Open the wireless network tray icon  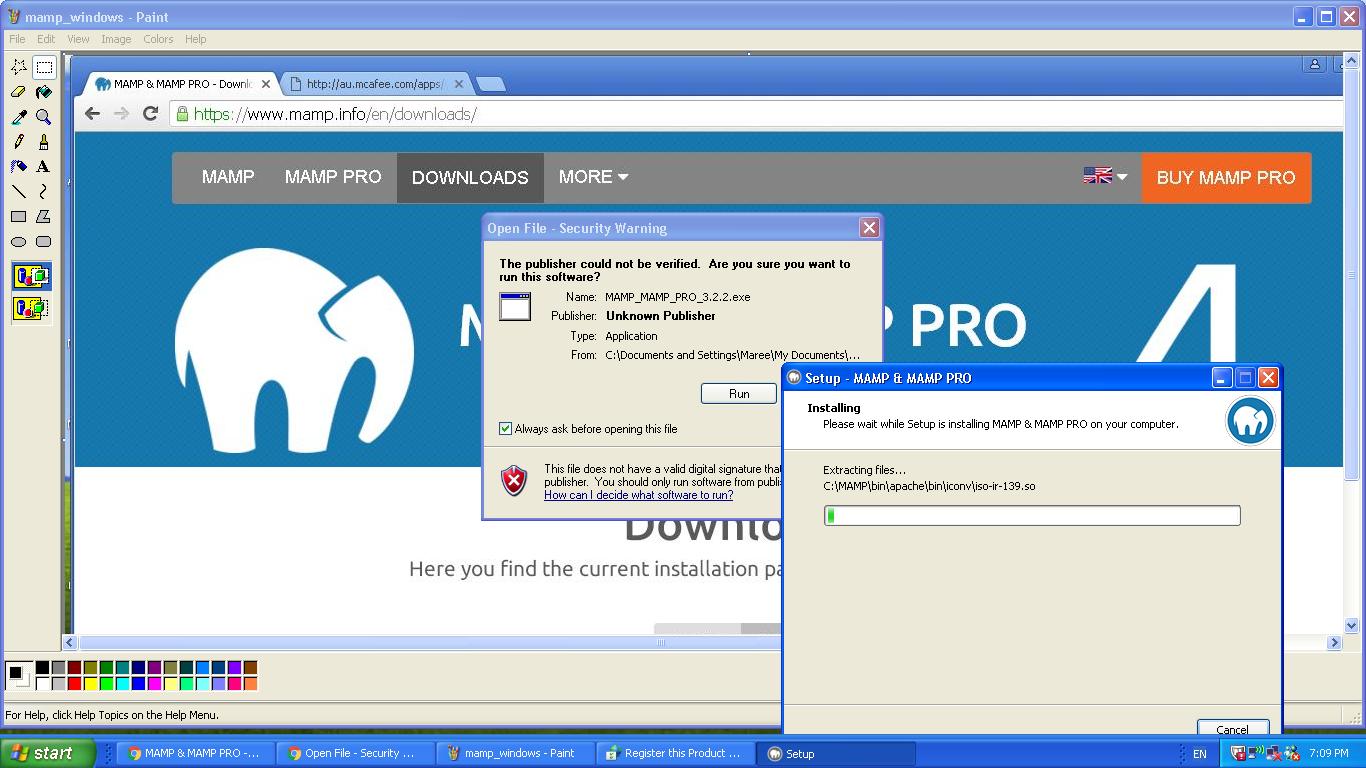pyautogui.click(x=1255, y=753)
